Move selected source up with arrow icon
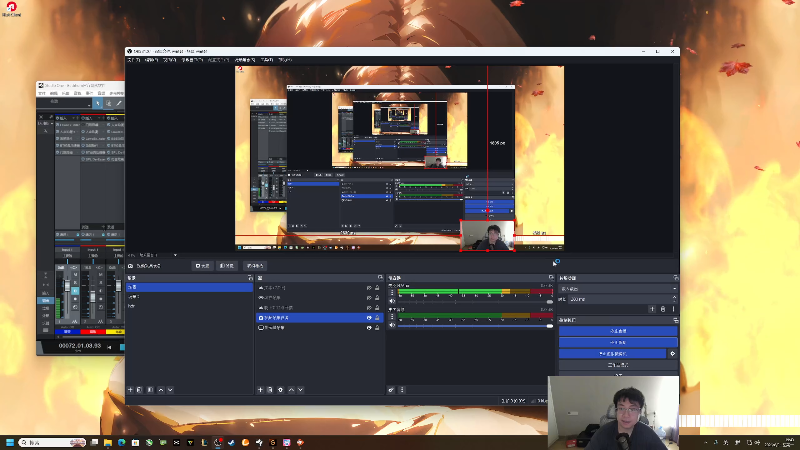The image size is (800, 450). pos(291,390)
